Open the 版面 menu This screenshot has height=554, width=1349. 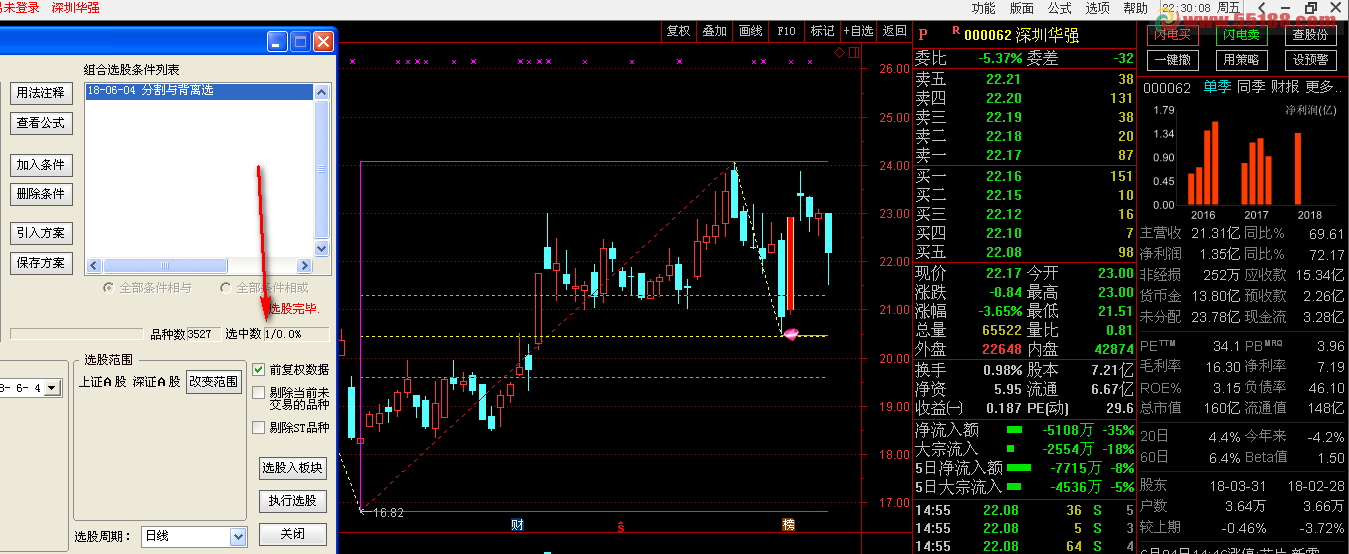(x=1022, y=8)
